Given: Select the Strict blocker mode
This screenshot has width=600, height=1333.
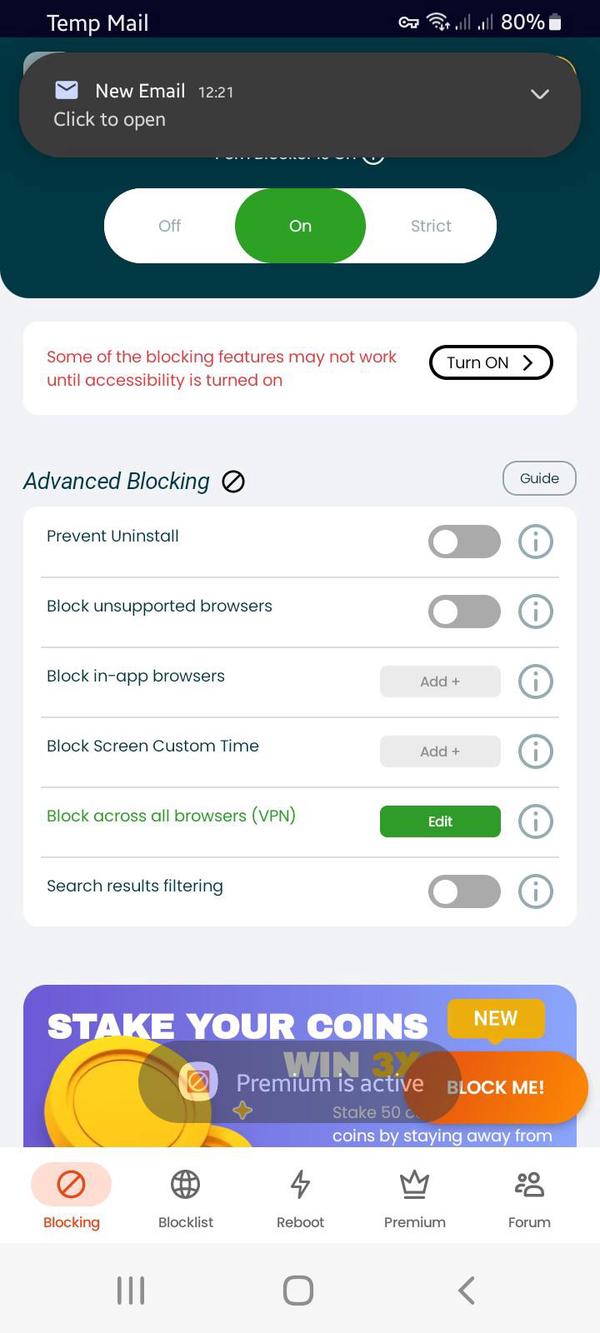Looking at the screenshot, I should [431, 226].
